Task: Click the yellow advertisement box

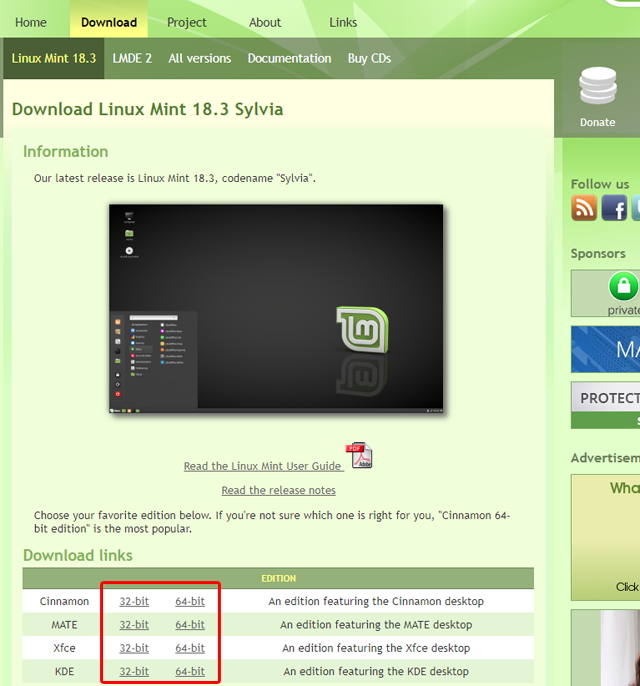Action: click(x=605, y=537)
